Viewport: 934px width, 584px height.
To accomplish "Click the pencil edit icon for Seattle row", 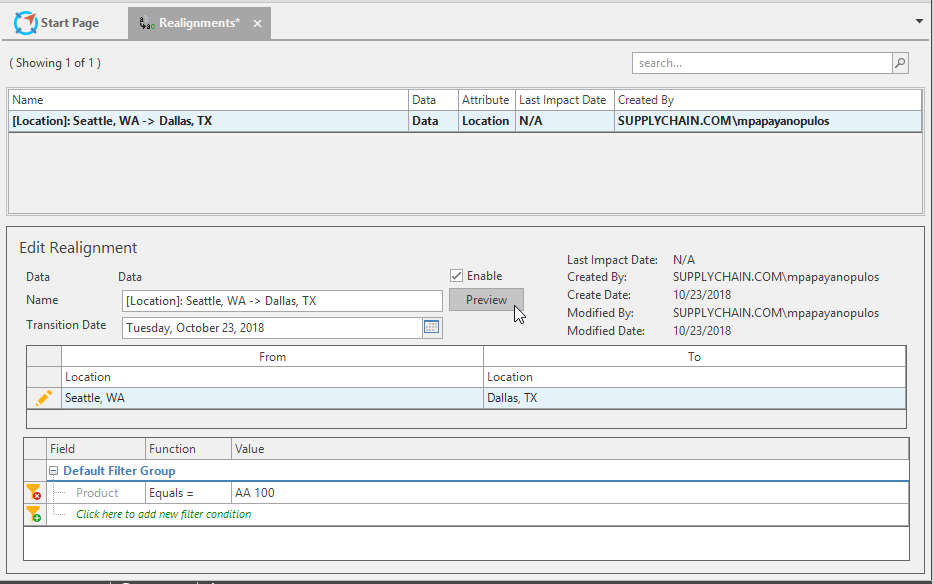I will [43, 398].
